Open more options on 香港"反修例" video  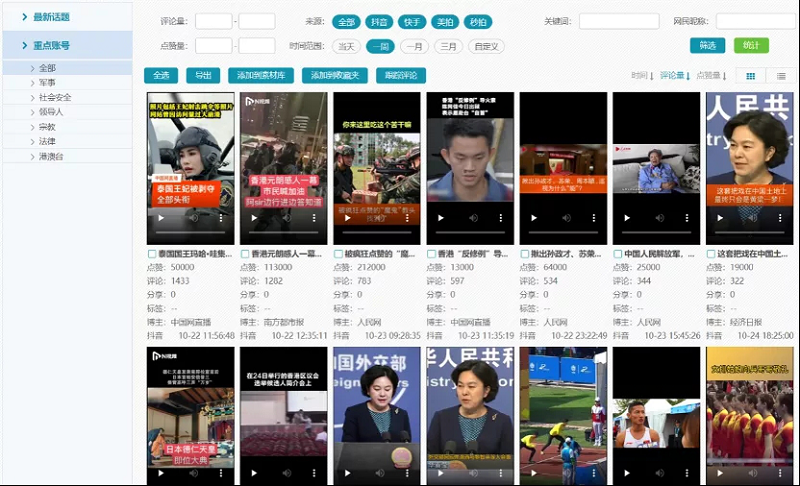[x=501, y=218]
